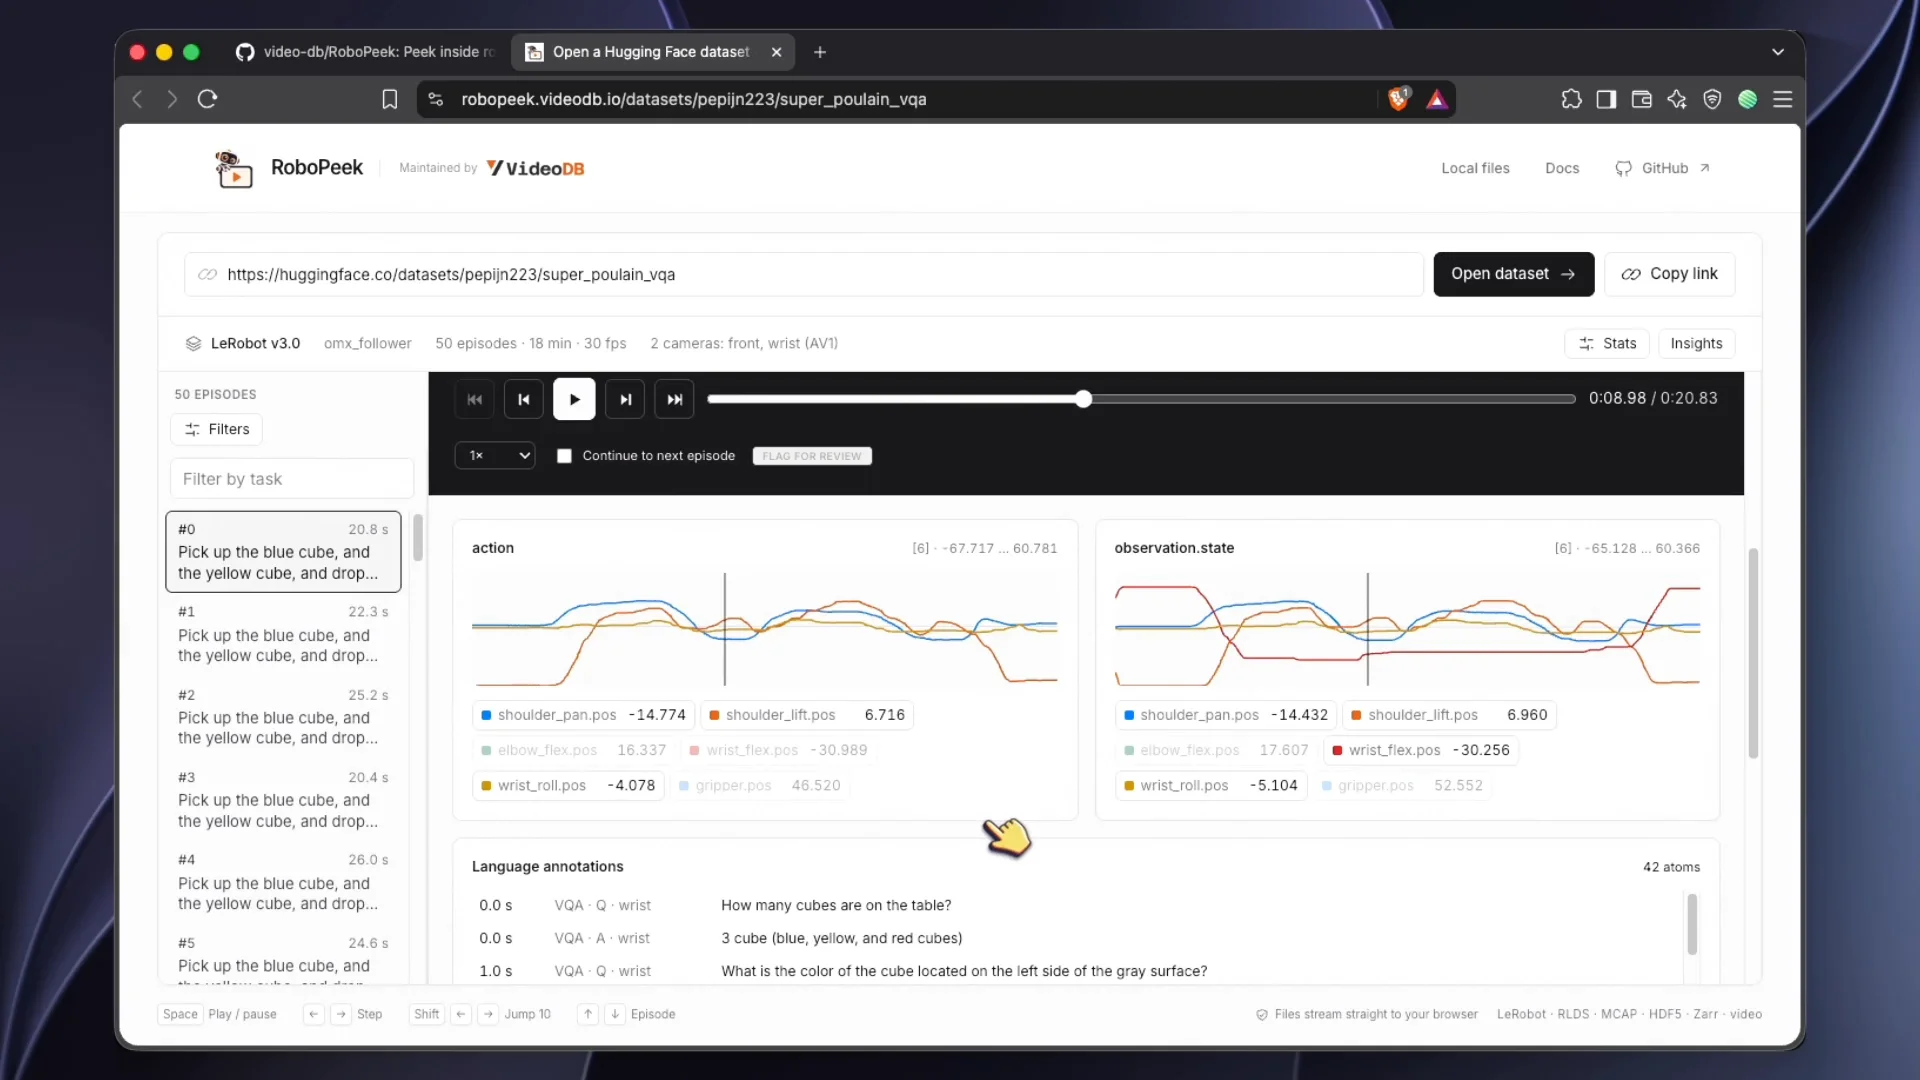Go back in browser history
The height and width of the screenshot is (1080, 1920).
(138, 99)
